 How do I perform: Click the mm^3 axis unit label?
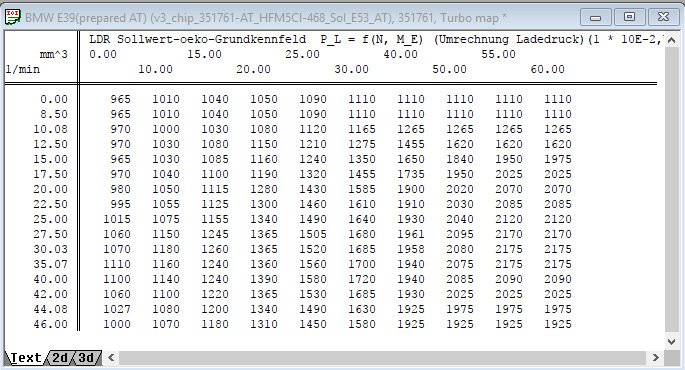point(54,55)
